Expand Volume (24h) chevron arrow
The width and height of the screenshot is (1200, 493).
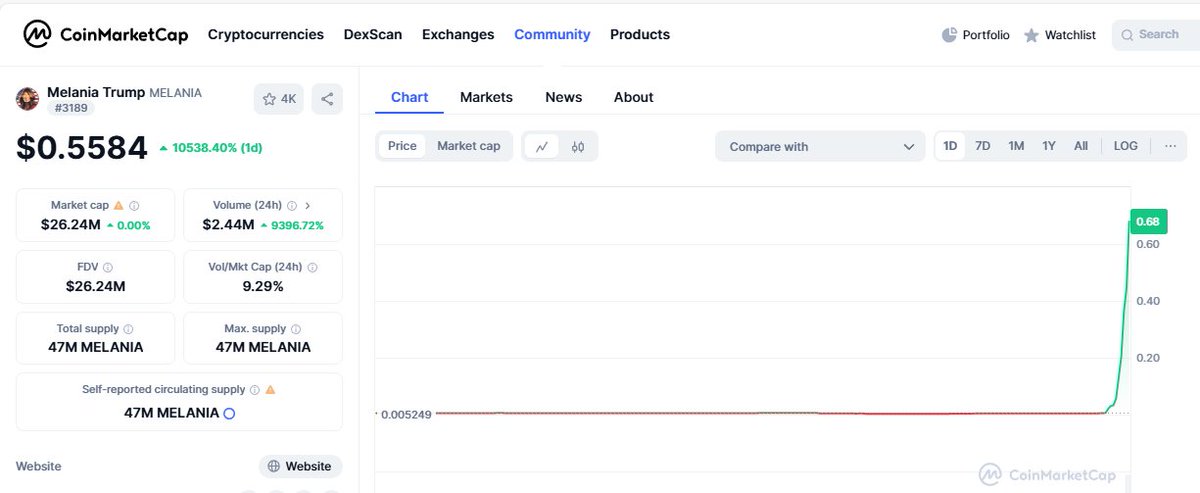307,205
